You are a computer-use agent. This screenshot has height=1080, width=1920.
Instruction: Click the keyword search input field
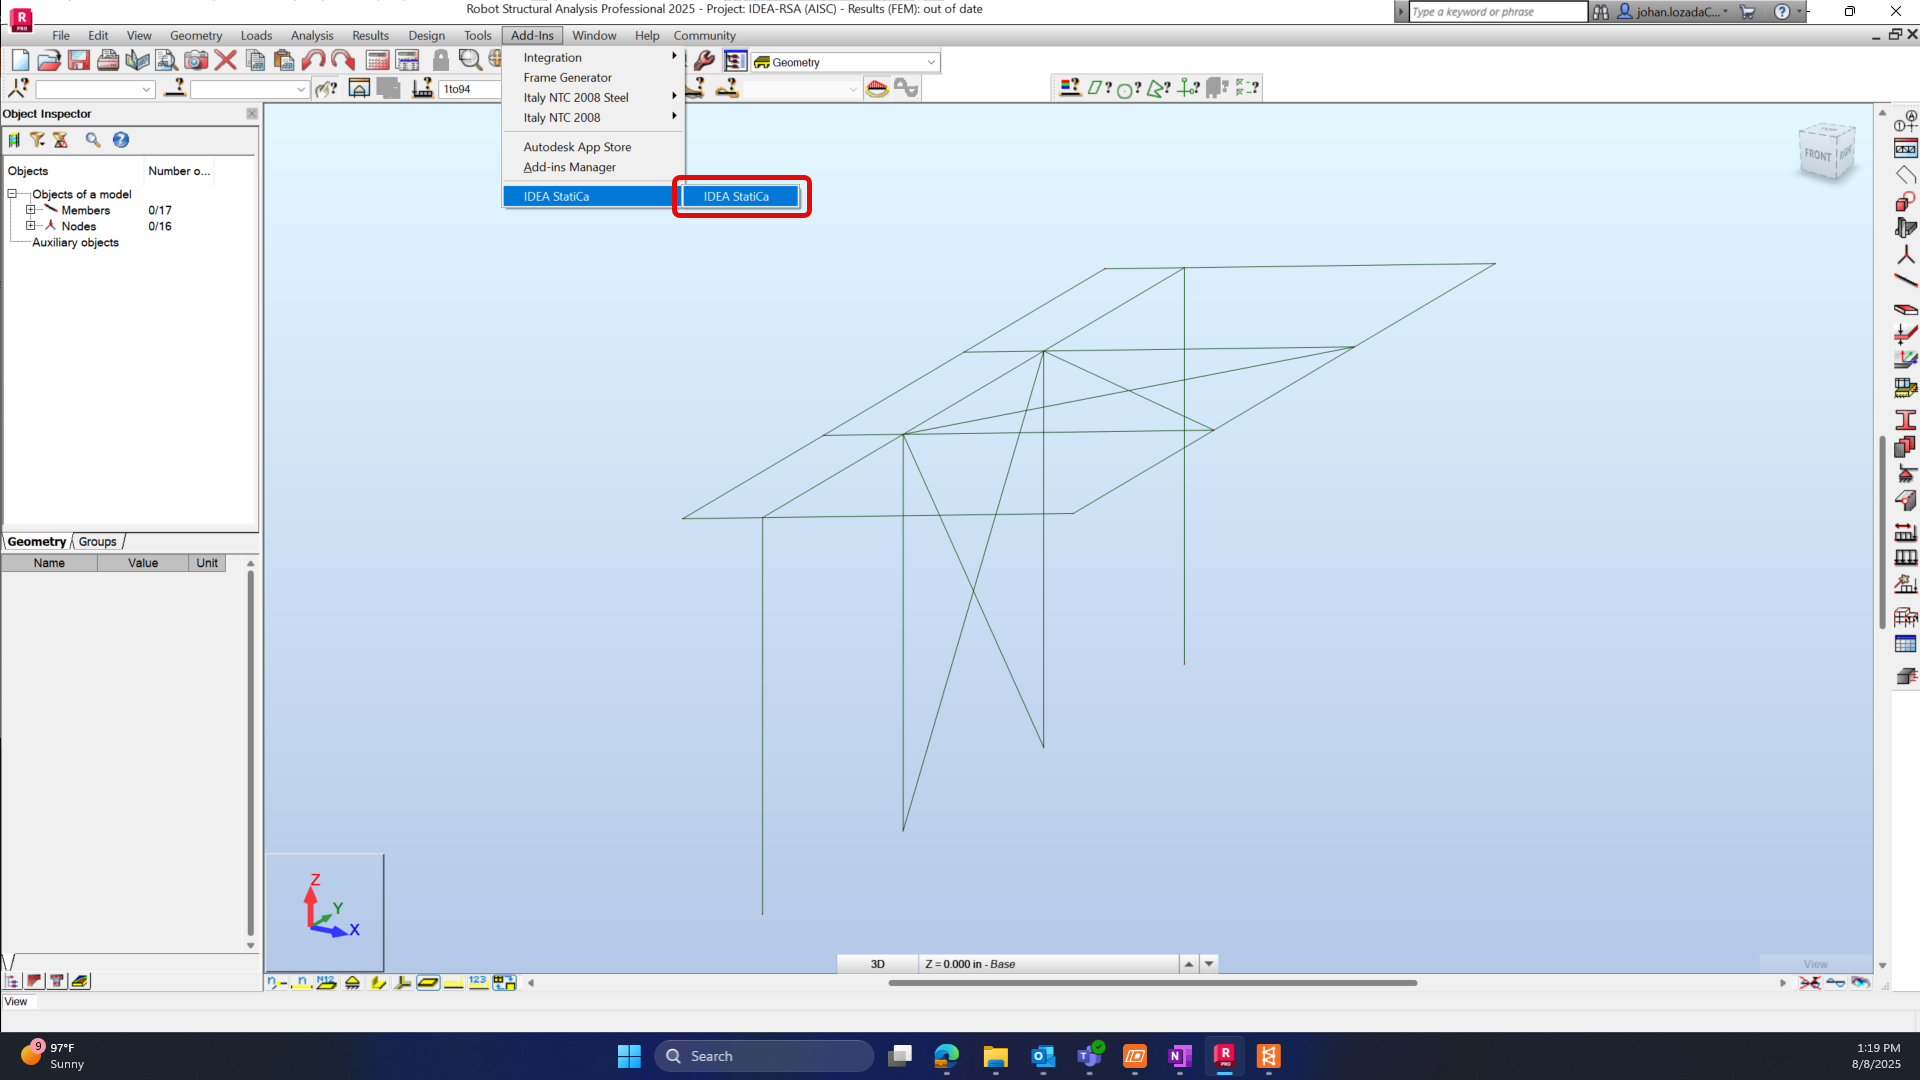coord(1497,12)
